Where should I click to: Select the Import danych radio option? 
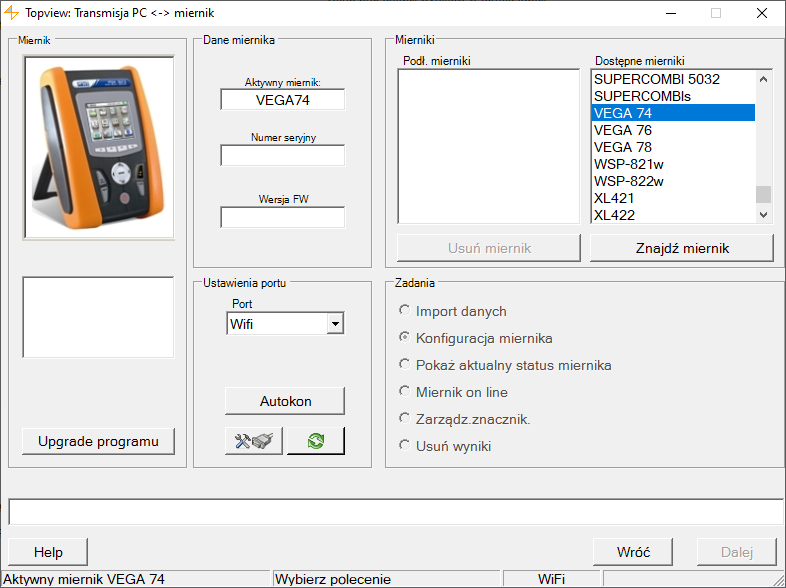[405, 311]
